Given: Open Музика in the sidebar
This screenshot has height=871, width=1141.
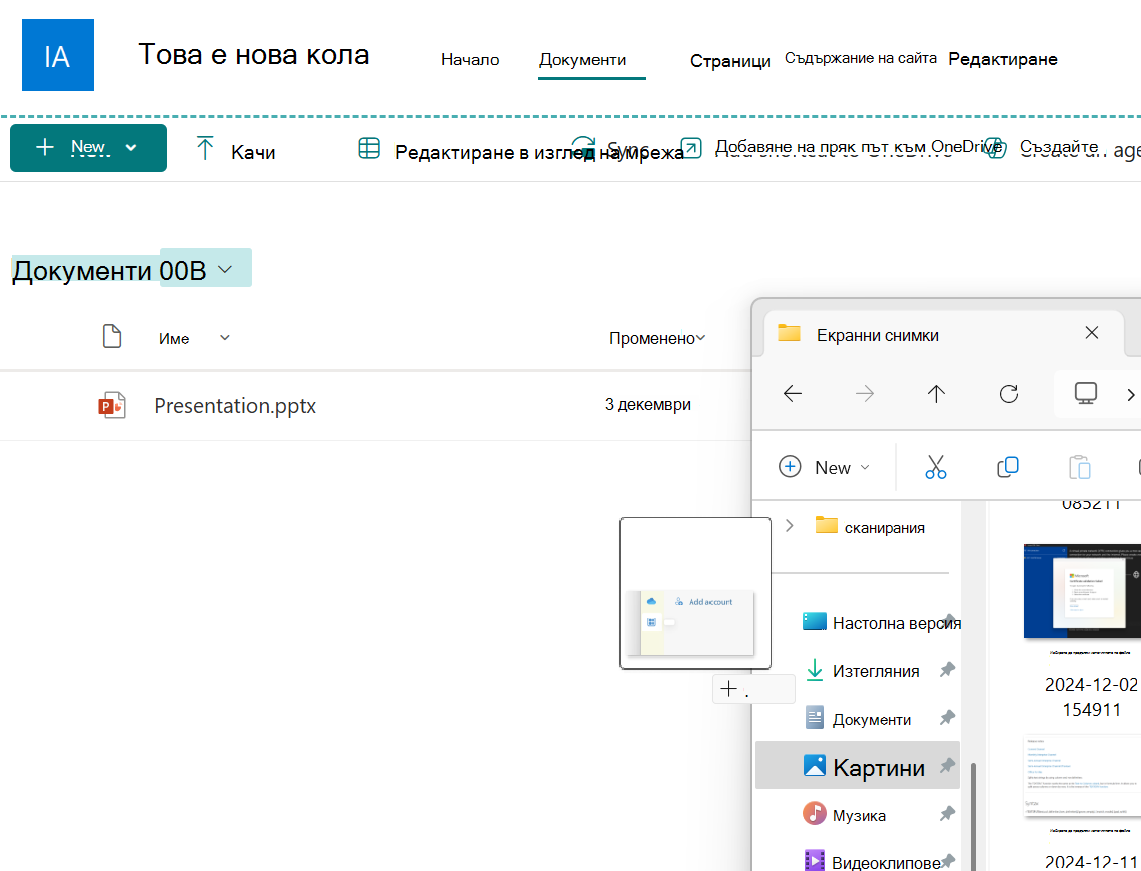Looking at the screenshot, I should click(x=845, y=815).
